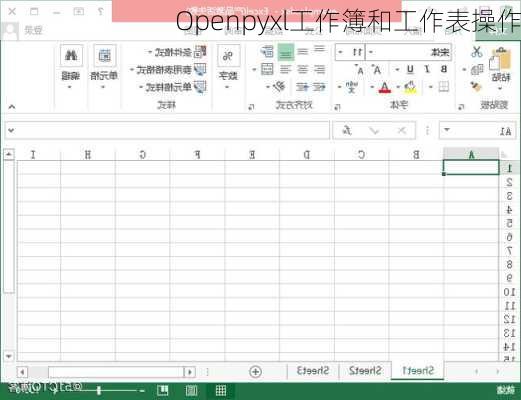This screenshot has width=521, height=400.
Task: Open the Font 字体 dialog launcher
Action: coord(337,107)
